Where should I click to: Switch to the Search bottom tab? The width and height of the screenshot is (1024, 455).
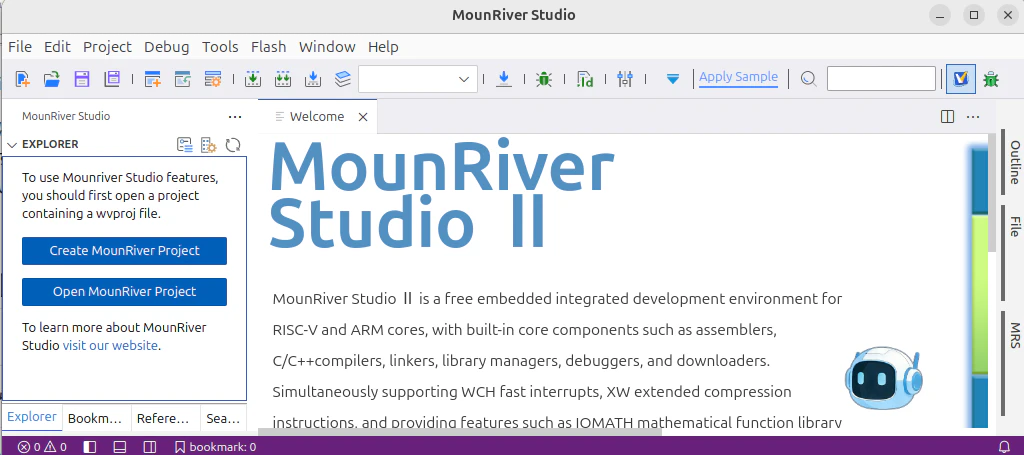(x=223, y=418)
